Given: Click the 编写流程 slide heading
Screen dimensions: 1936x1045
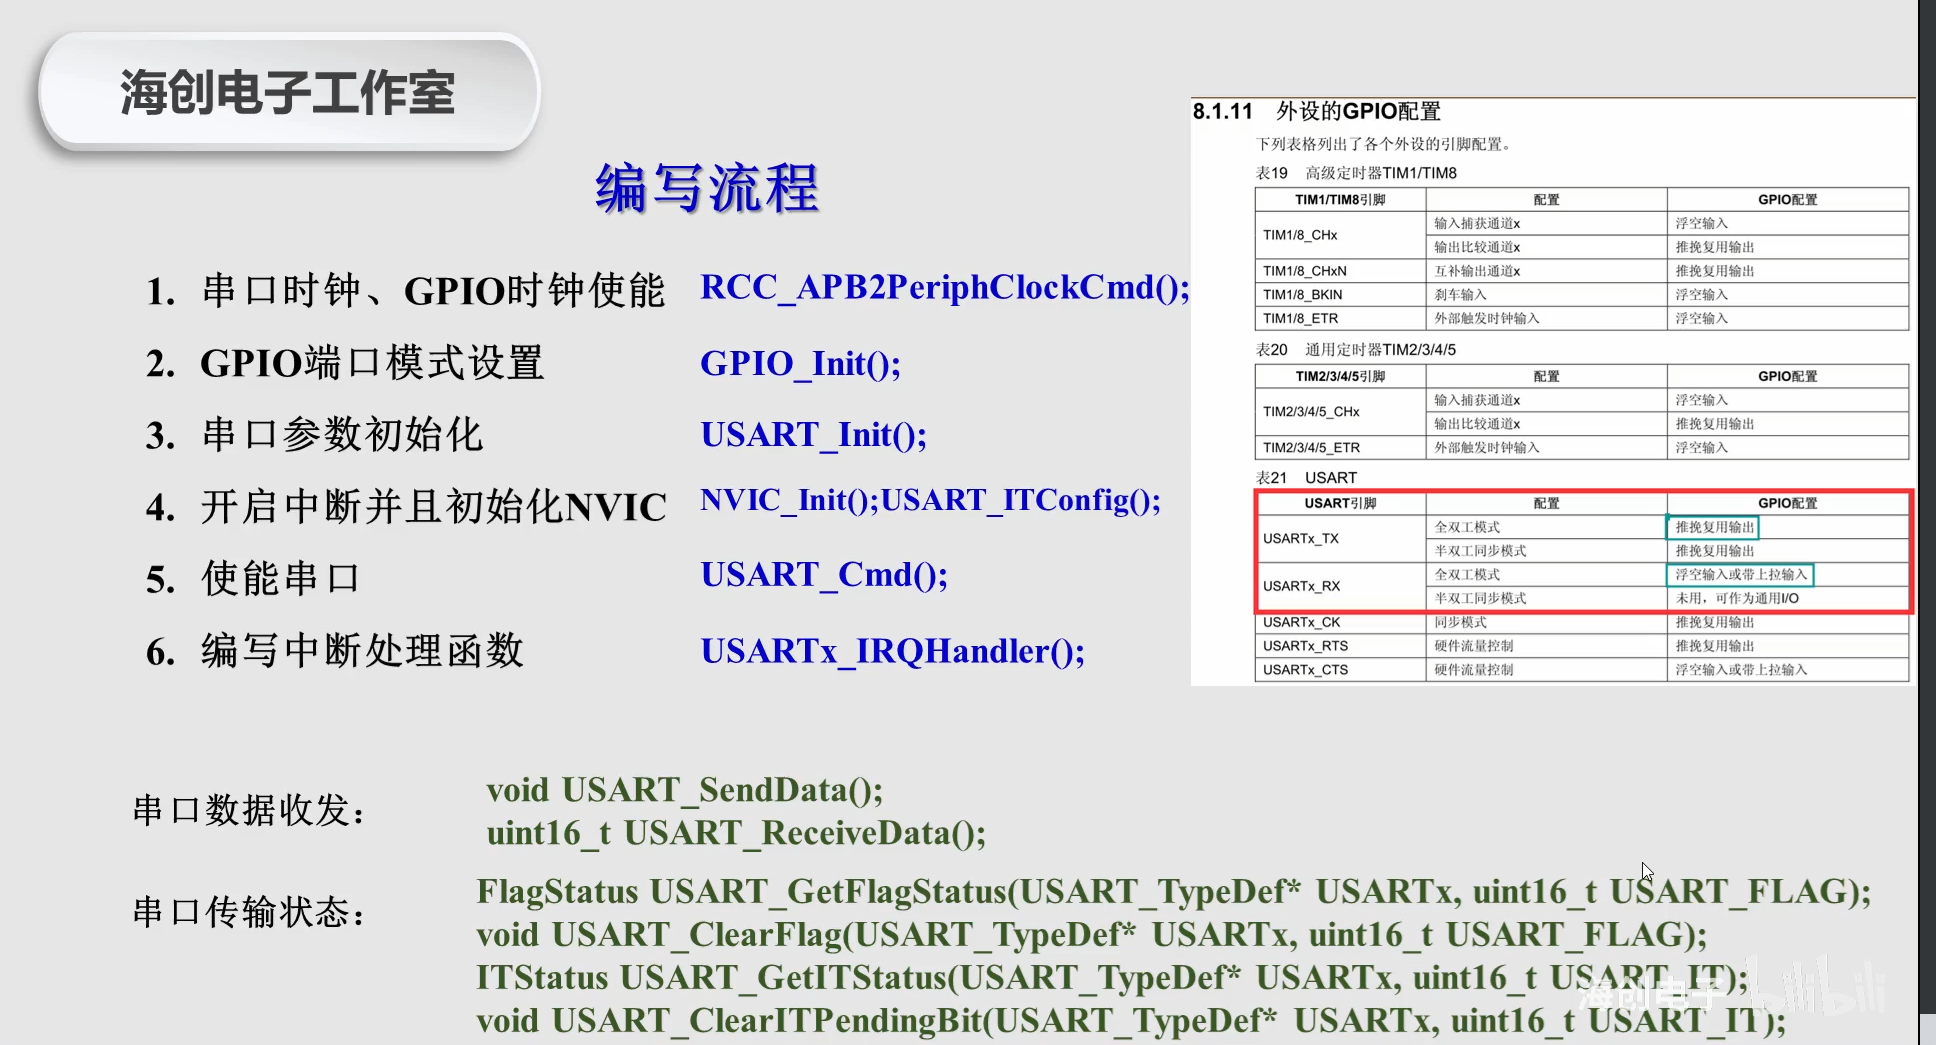Looking at the screenshot, I should click(707, 188).
